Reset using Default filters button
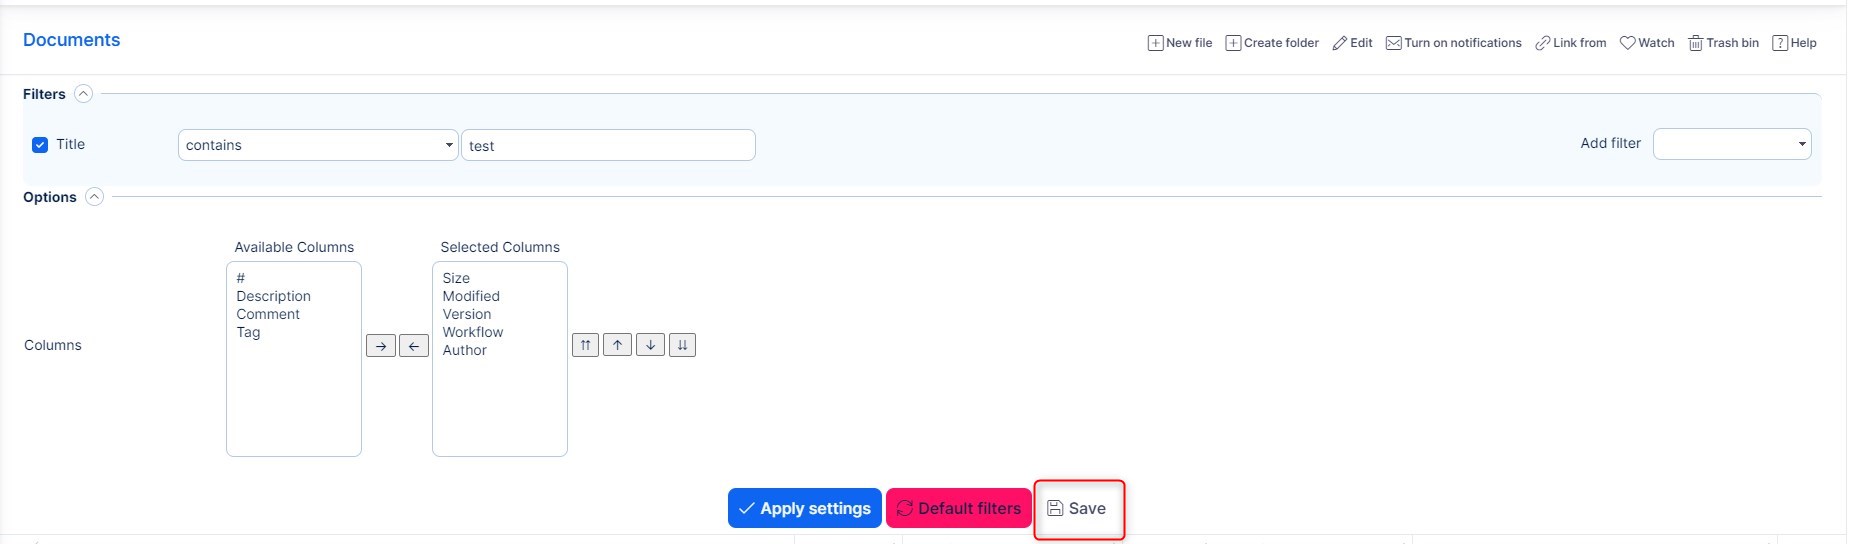Viewport: 1849px width, 544px height. tap(958, 508)
